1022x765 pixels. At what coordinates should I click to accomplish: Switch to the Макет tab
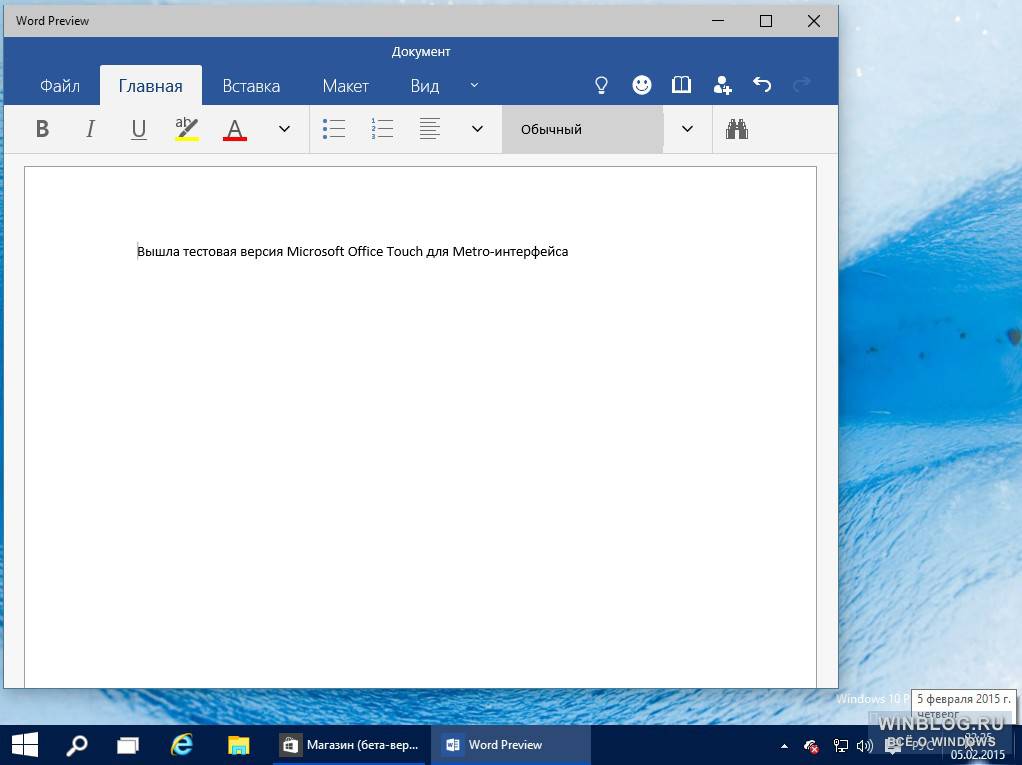[x=345, y=86]
